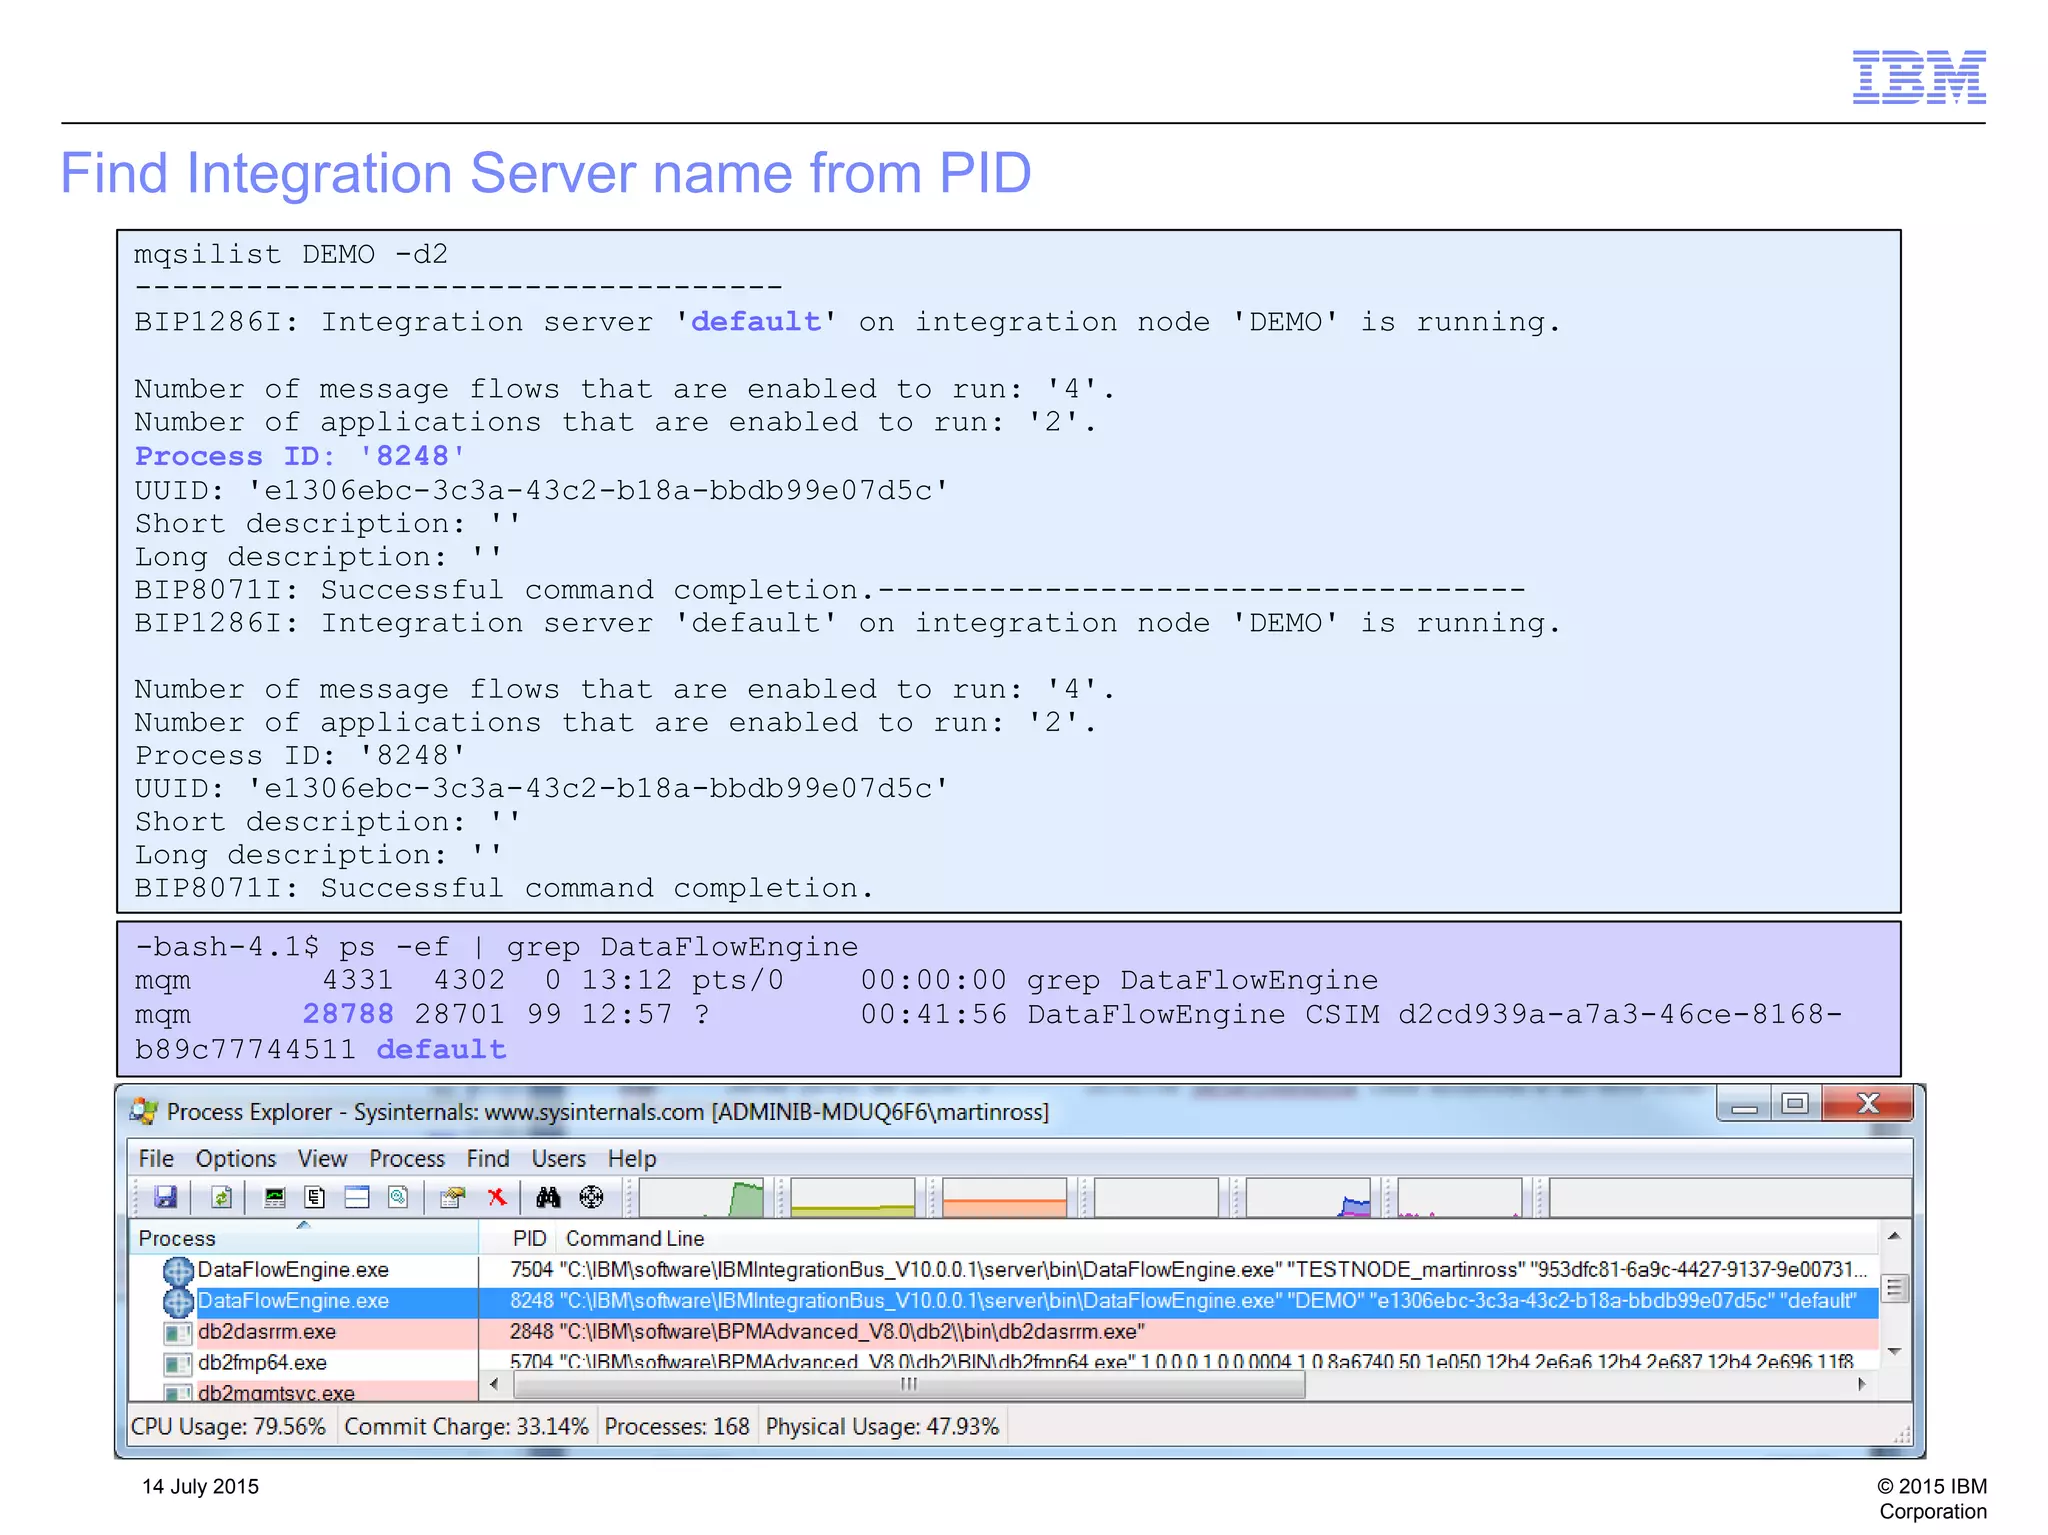
Task: Click the vertical scrollbar down arrow
Action: pos(1894,1352)
